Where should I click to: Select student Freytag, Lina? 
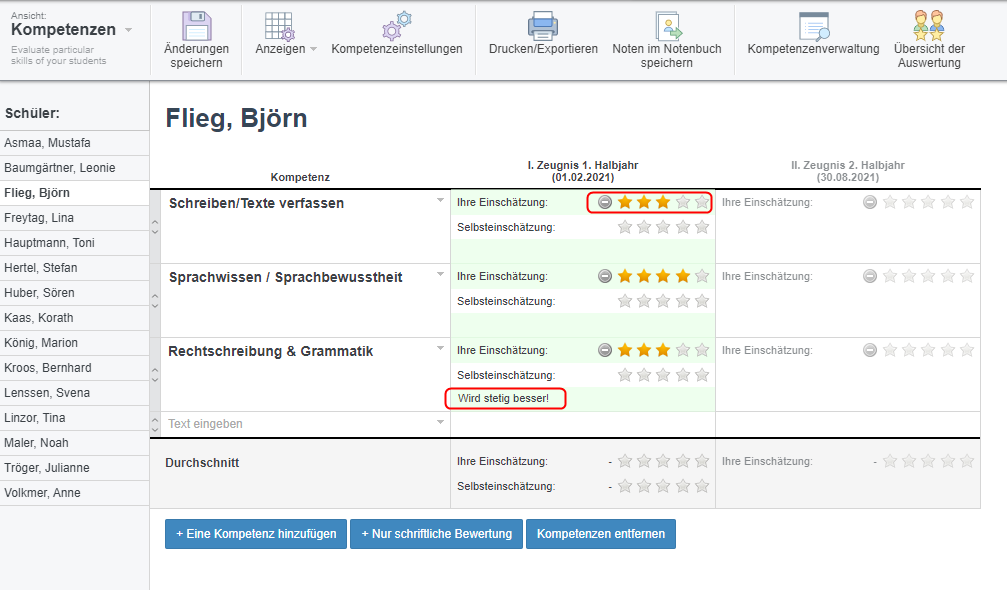(x=74, y=218)
